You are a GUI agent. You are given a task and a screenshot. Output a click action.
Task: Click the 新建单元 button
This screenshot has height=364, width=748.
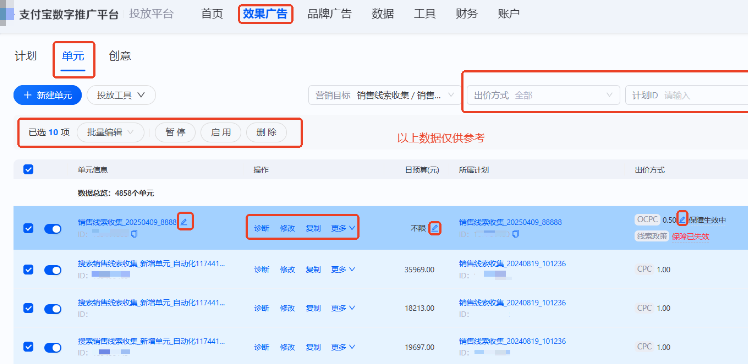(48, 95)
